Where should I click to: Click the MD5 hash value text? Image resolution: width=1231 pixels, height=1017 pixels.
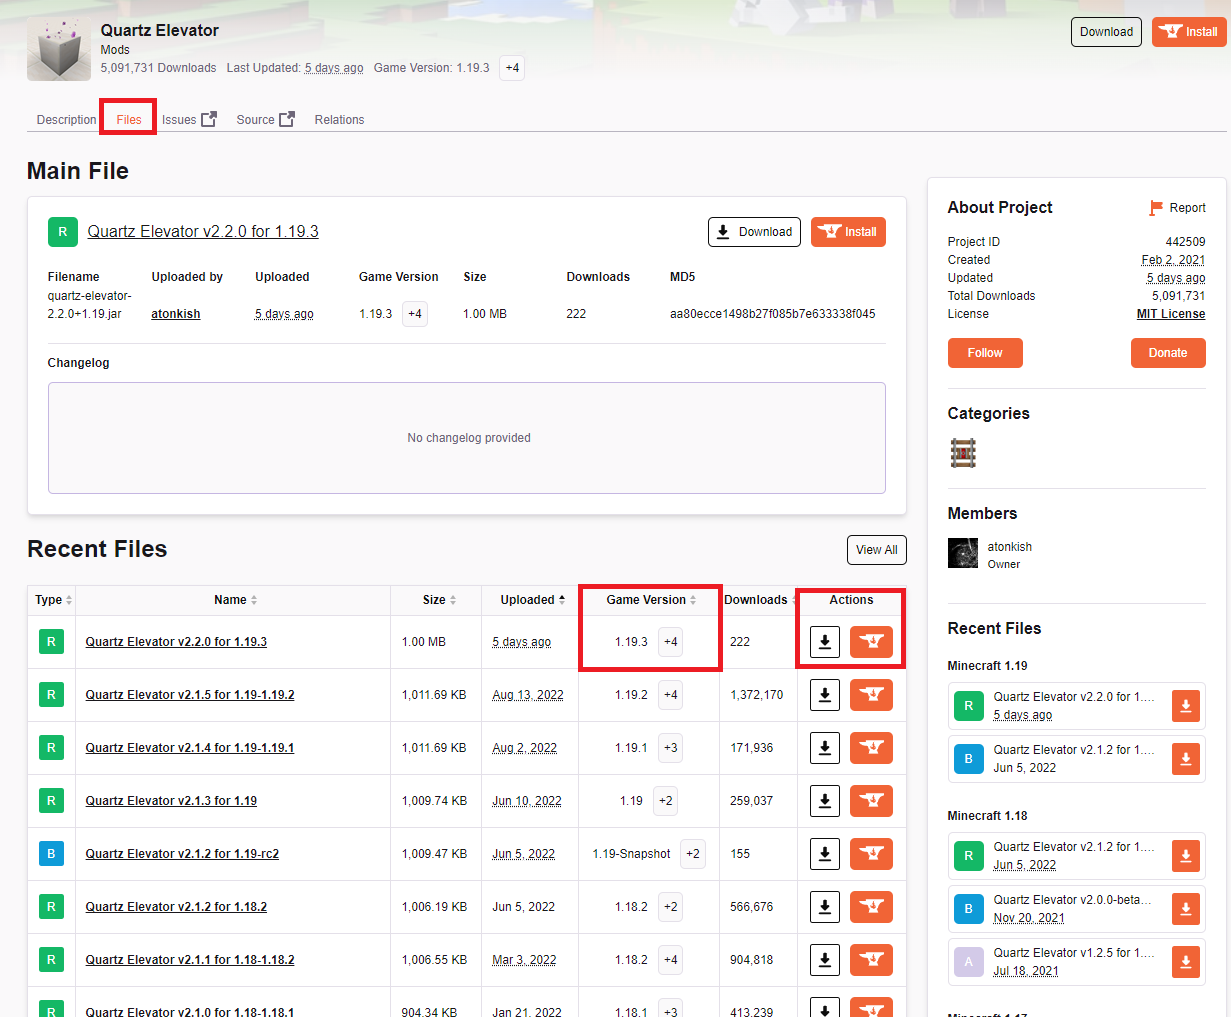click(773, 314)
